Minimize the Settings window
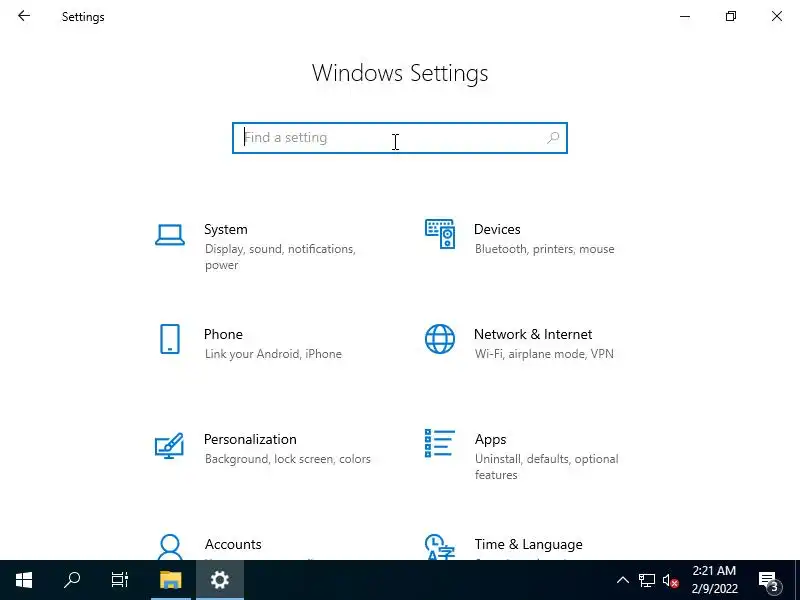The image size is (800, 600). click(685, 16)
